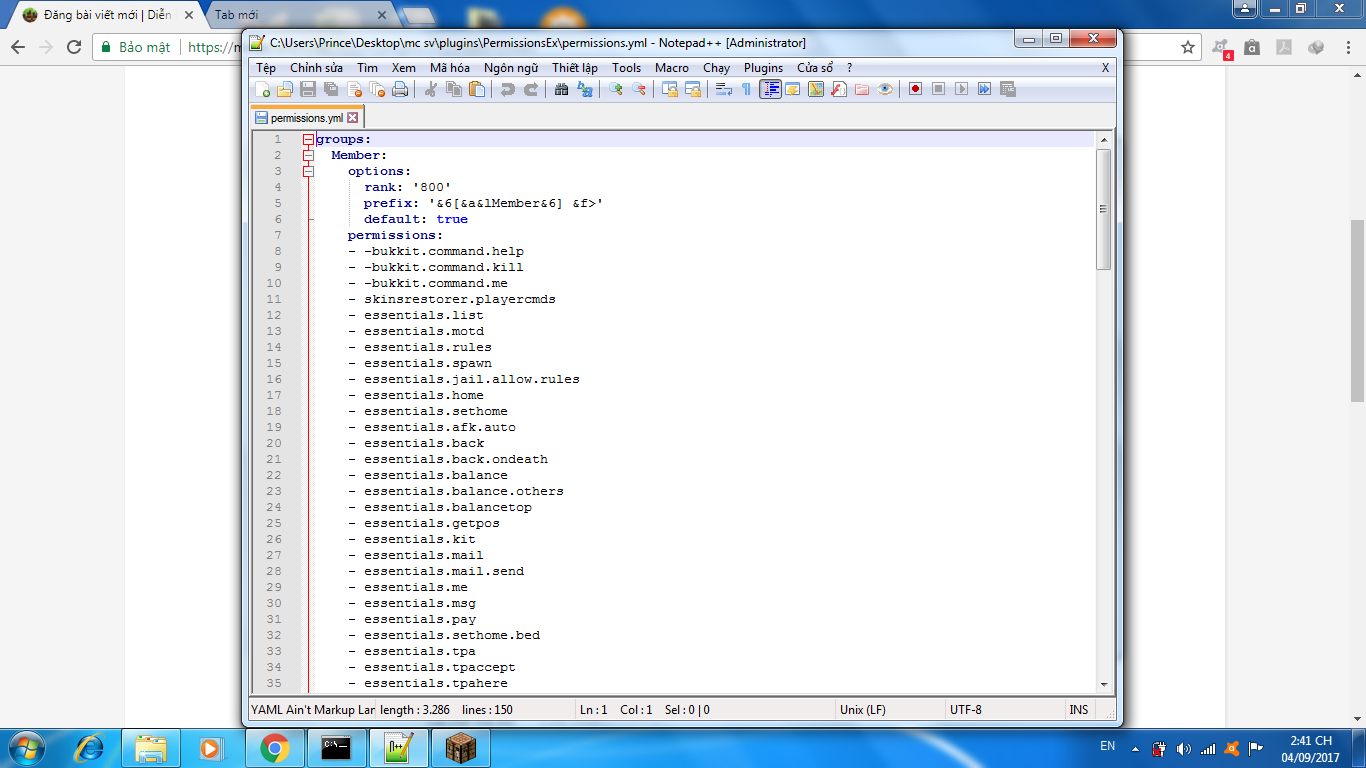The width and height of the screenshot is (1366, 768).
Task: Collapse the groups fold marker on line 1
Action: tap(309, 140)
